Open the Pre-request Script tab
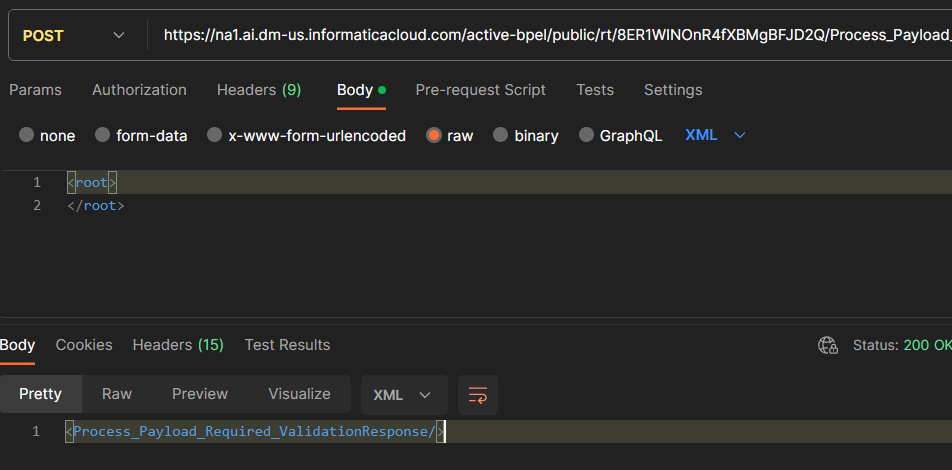This screenshot has width=952, height=470. tap(480, 90)
